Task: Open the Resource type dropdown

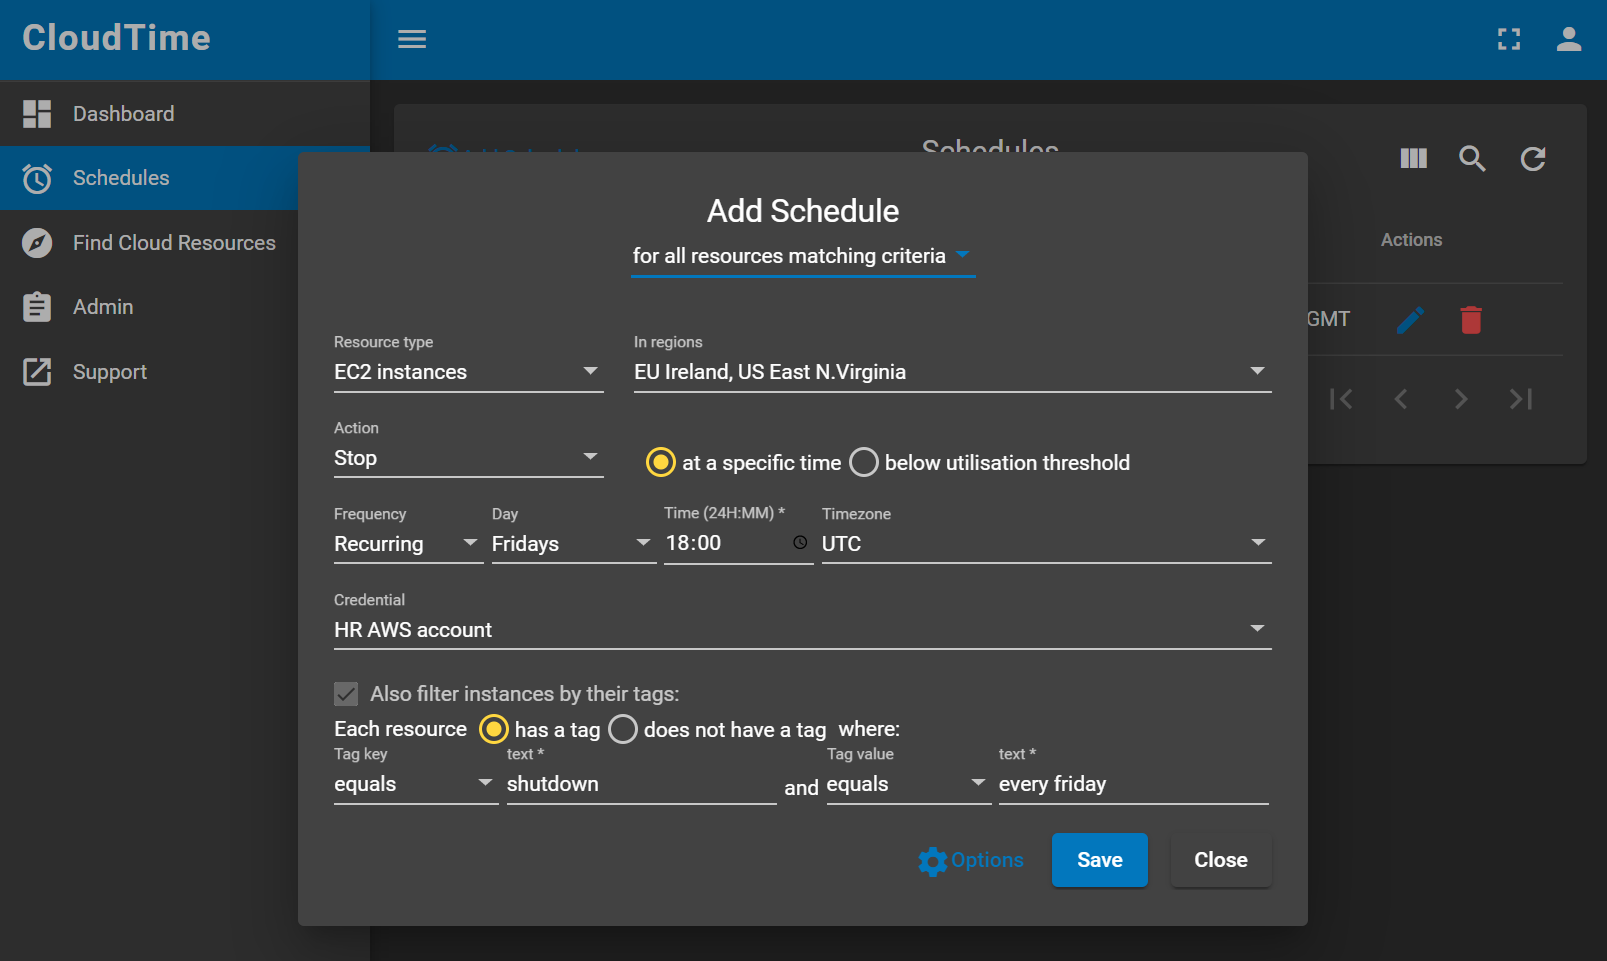Action: click(x=468, y=372)
